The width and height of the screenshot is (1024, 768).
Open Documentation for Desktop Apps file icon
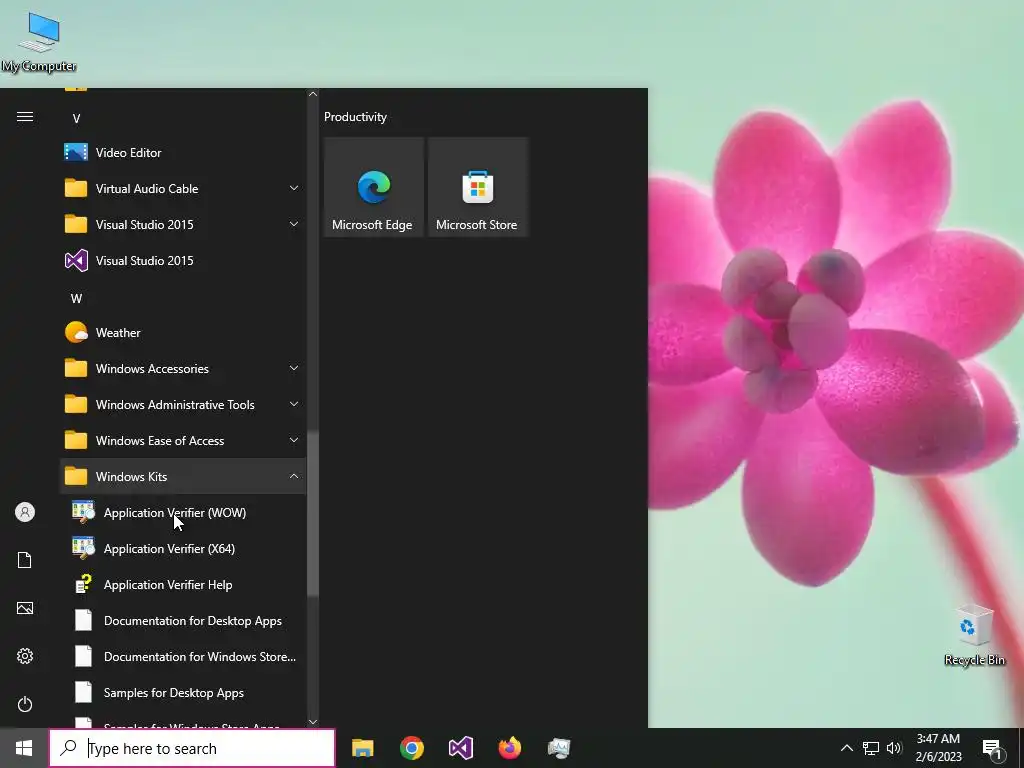(84, 620)
